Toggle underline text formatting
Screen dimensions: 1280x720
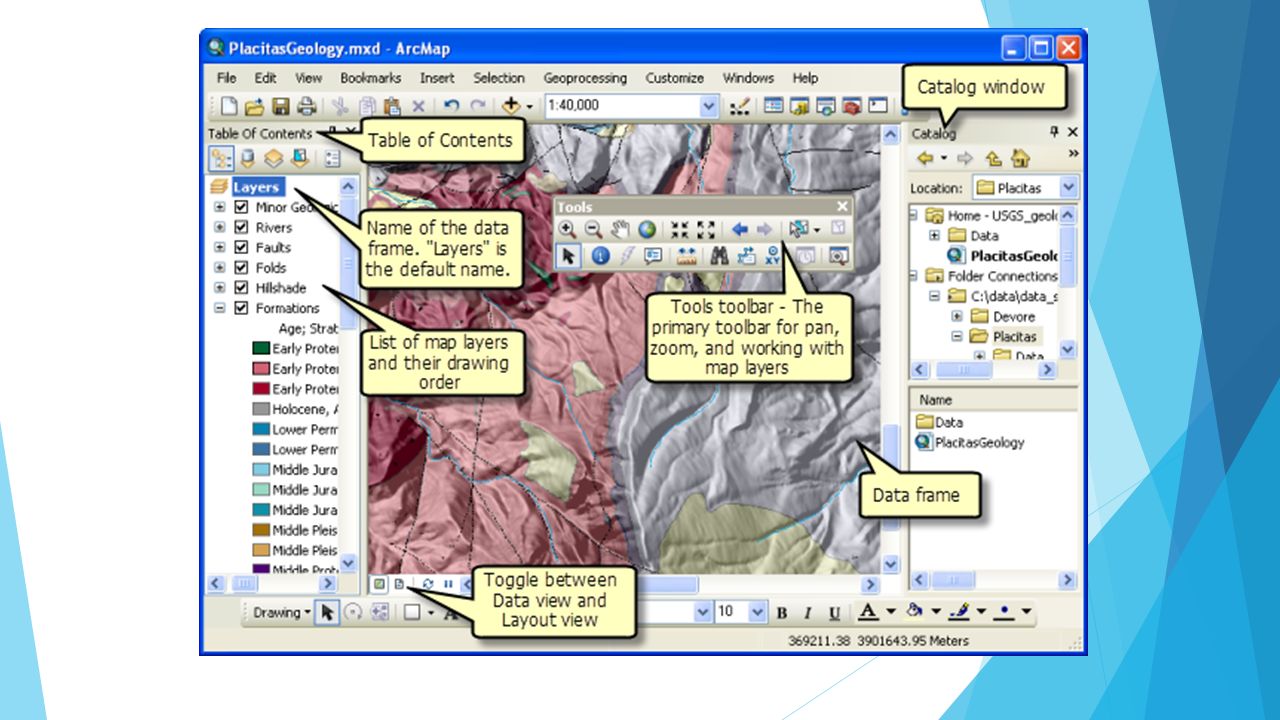pyautogui.click(x=834, y=613)
